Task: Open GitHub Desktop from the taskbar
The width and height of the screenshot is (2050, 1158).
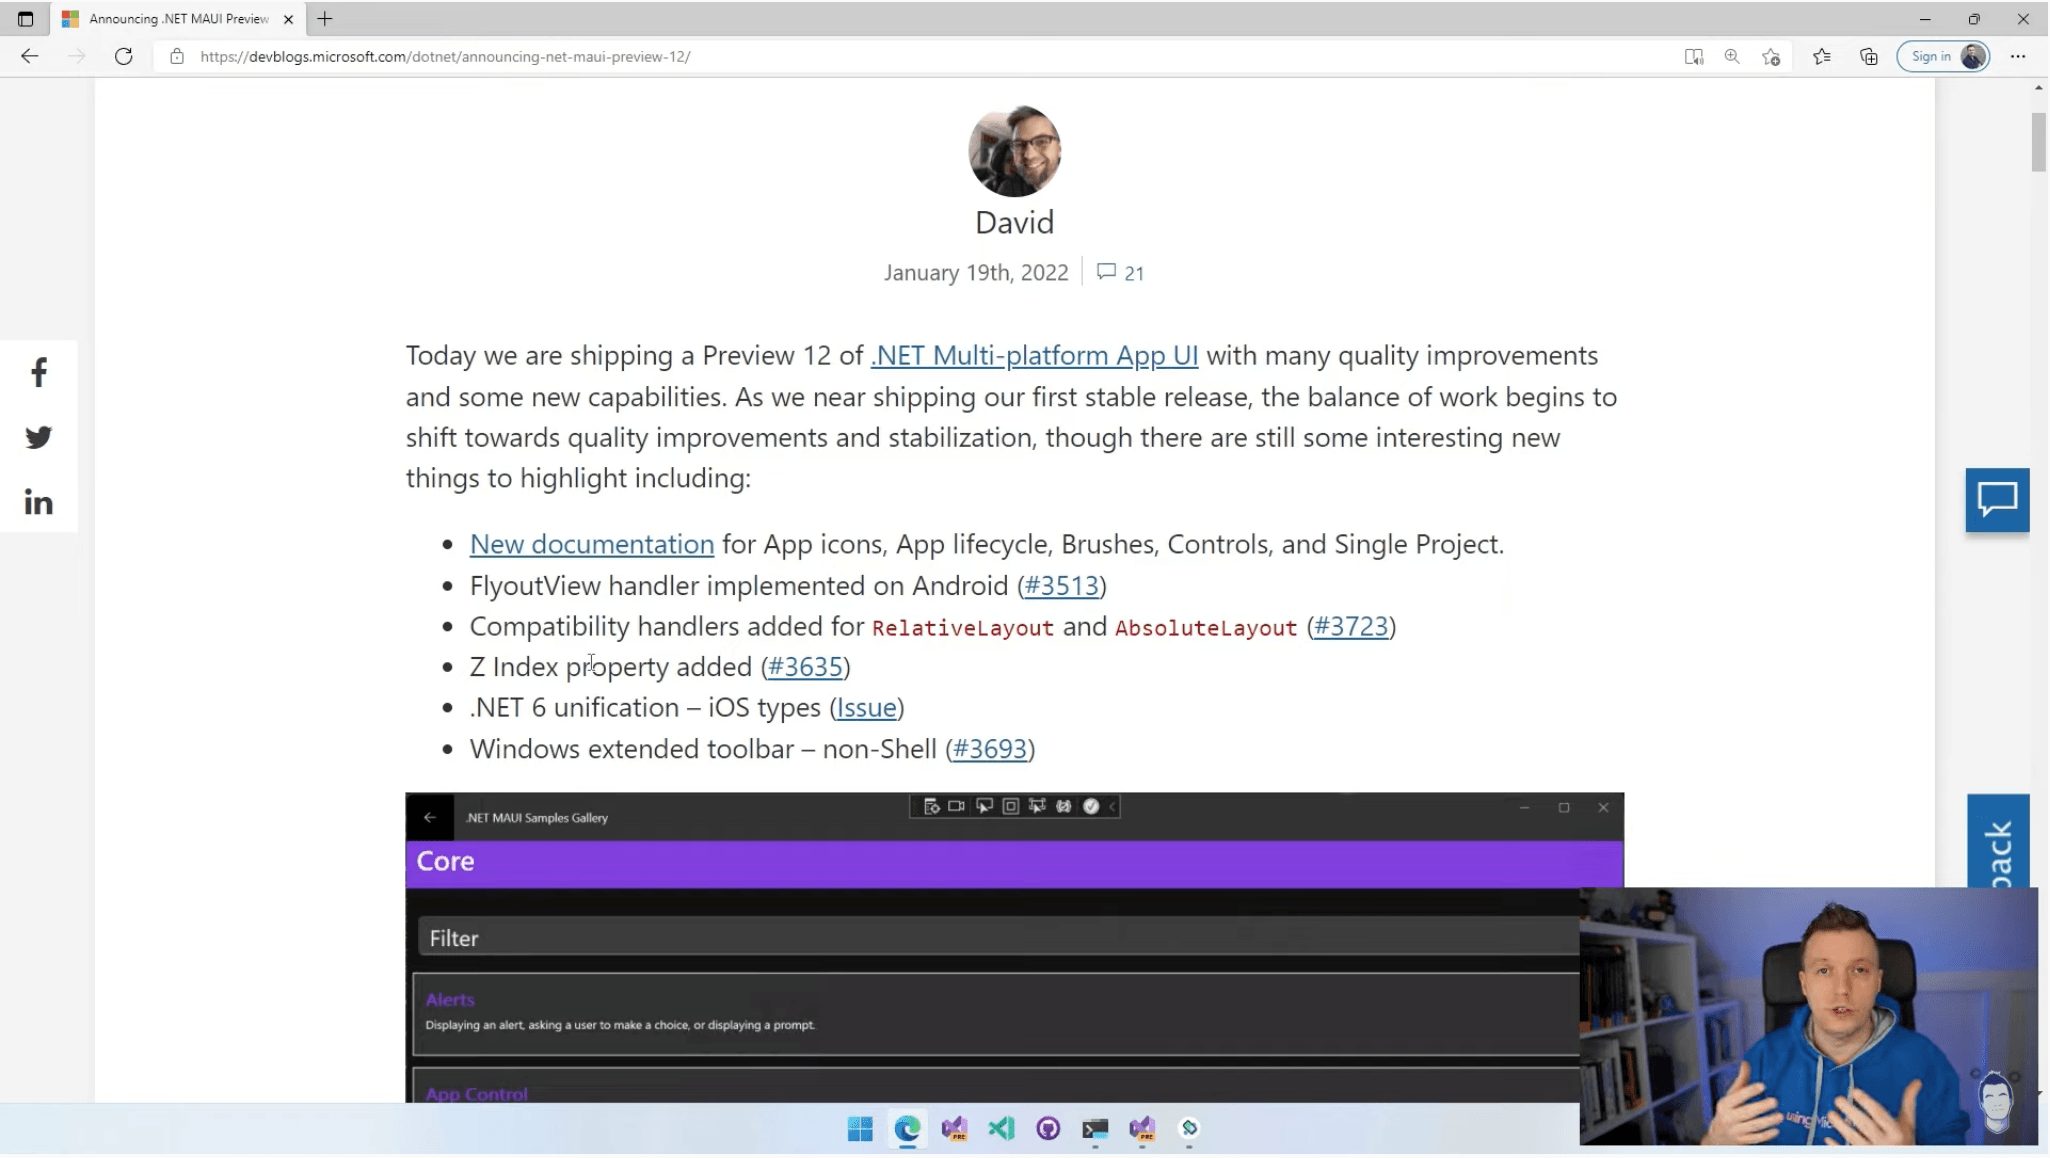Action: coord(1048,1130)
